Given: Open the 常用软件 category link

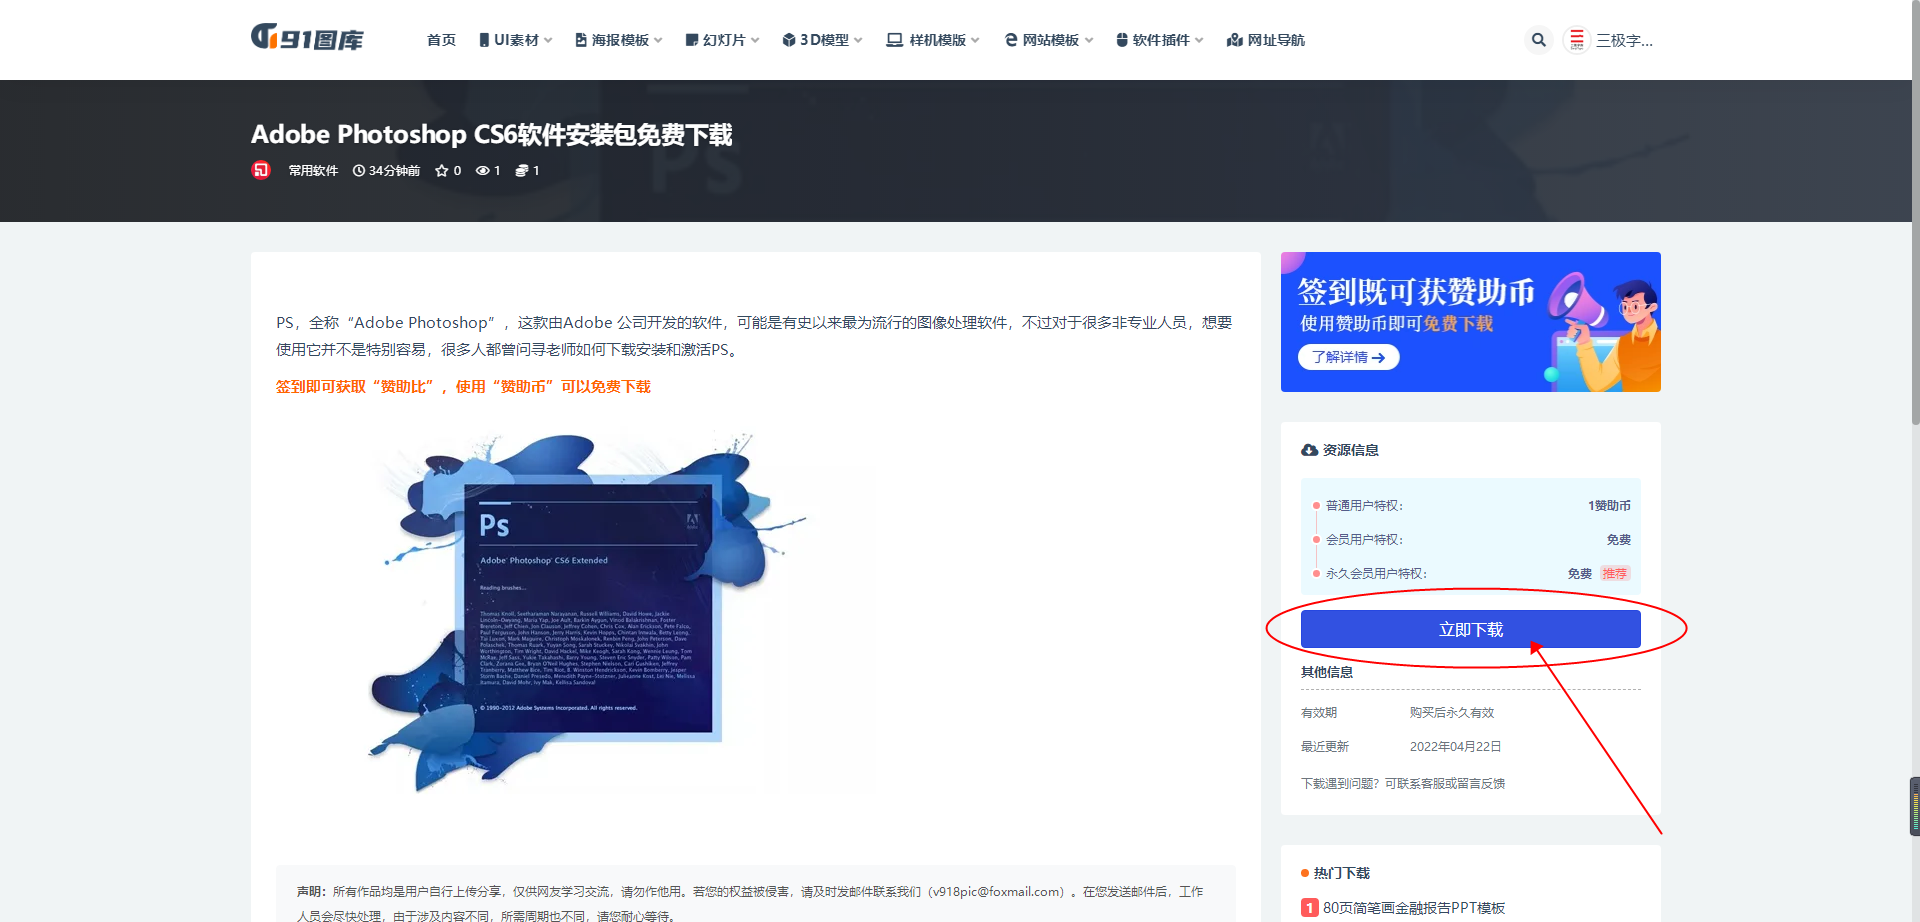Looking at the screenshot, I should click(x=313, y=171).
